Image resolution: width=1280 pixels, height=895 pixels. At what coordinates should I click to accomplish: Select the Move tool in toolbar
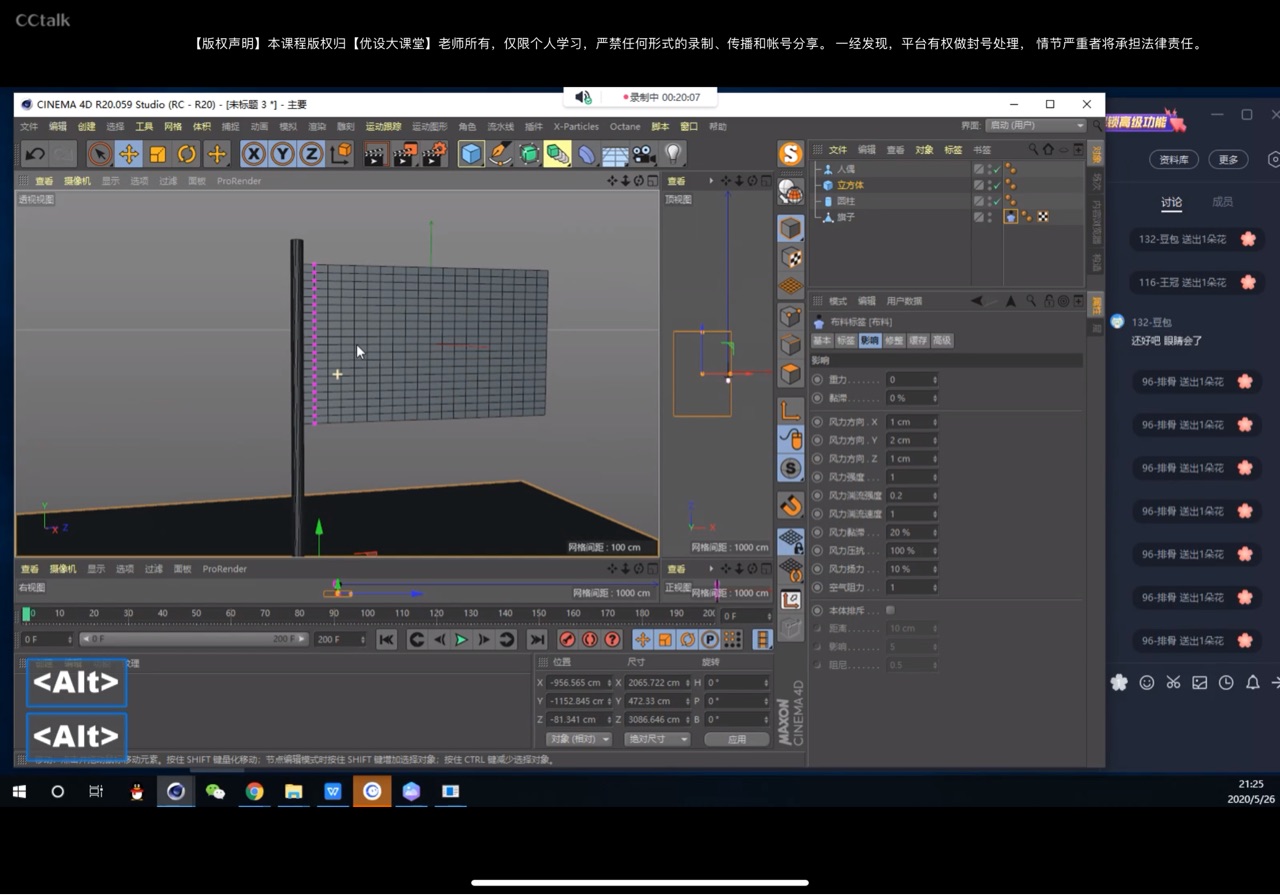128,154
